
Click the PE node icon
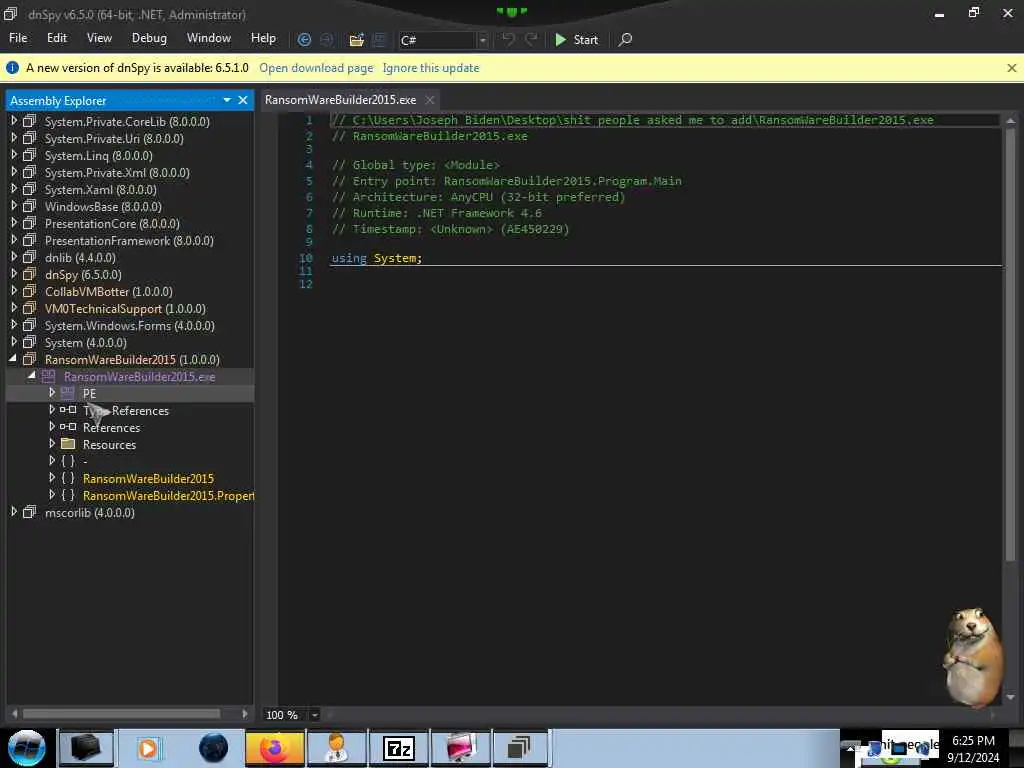click(x=67, y=393)
